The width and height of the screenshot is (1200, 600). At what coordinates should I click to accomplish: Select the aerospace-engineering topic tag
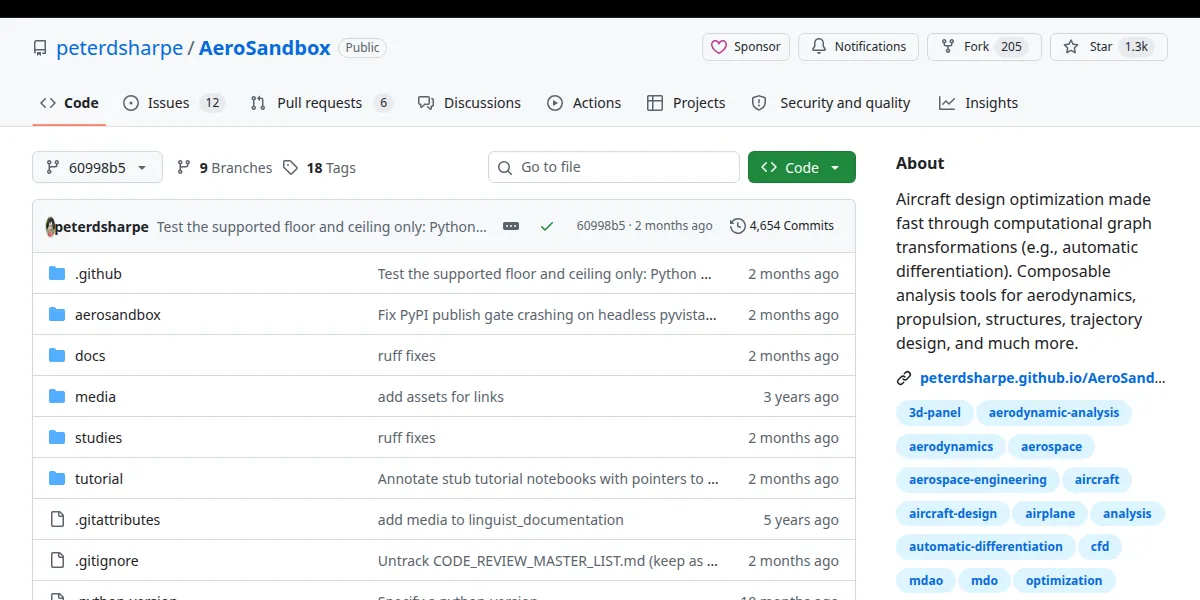tap(978, 480)
